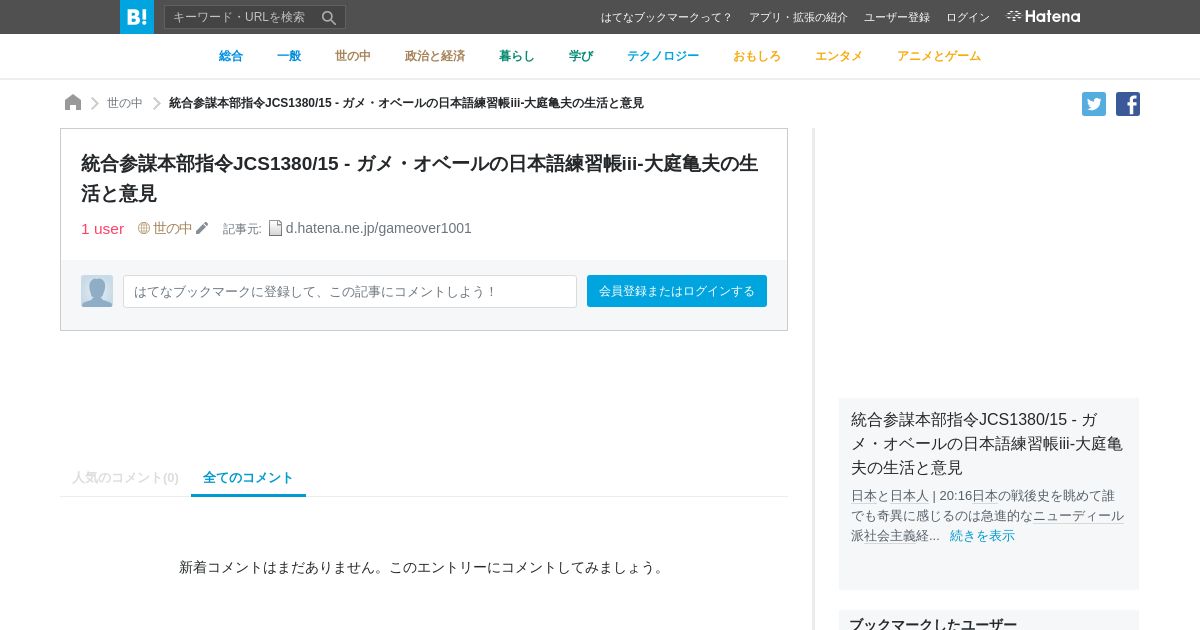
Task: Click ユーザー登録 link
Action: click(x=897, y=17)
